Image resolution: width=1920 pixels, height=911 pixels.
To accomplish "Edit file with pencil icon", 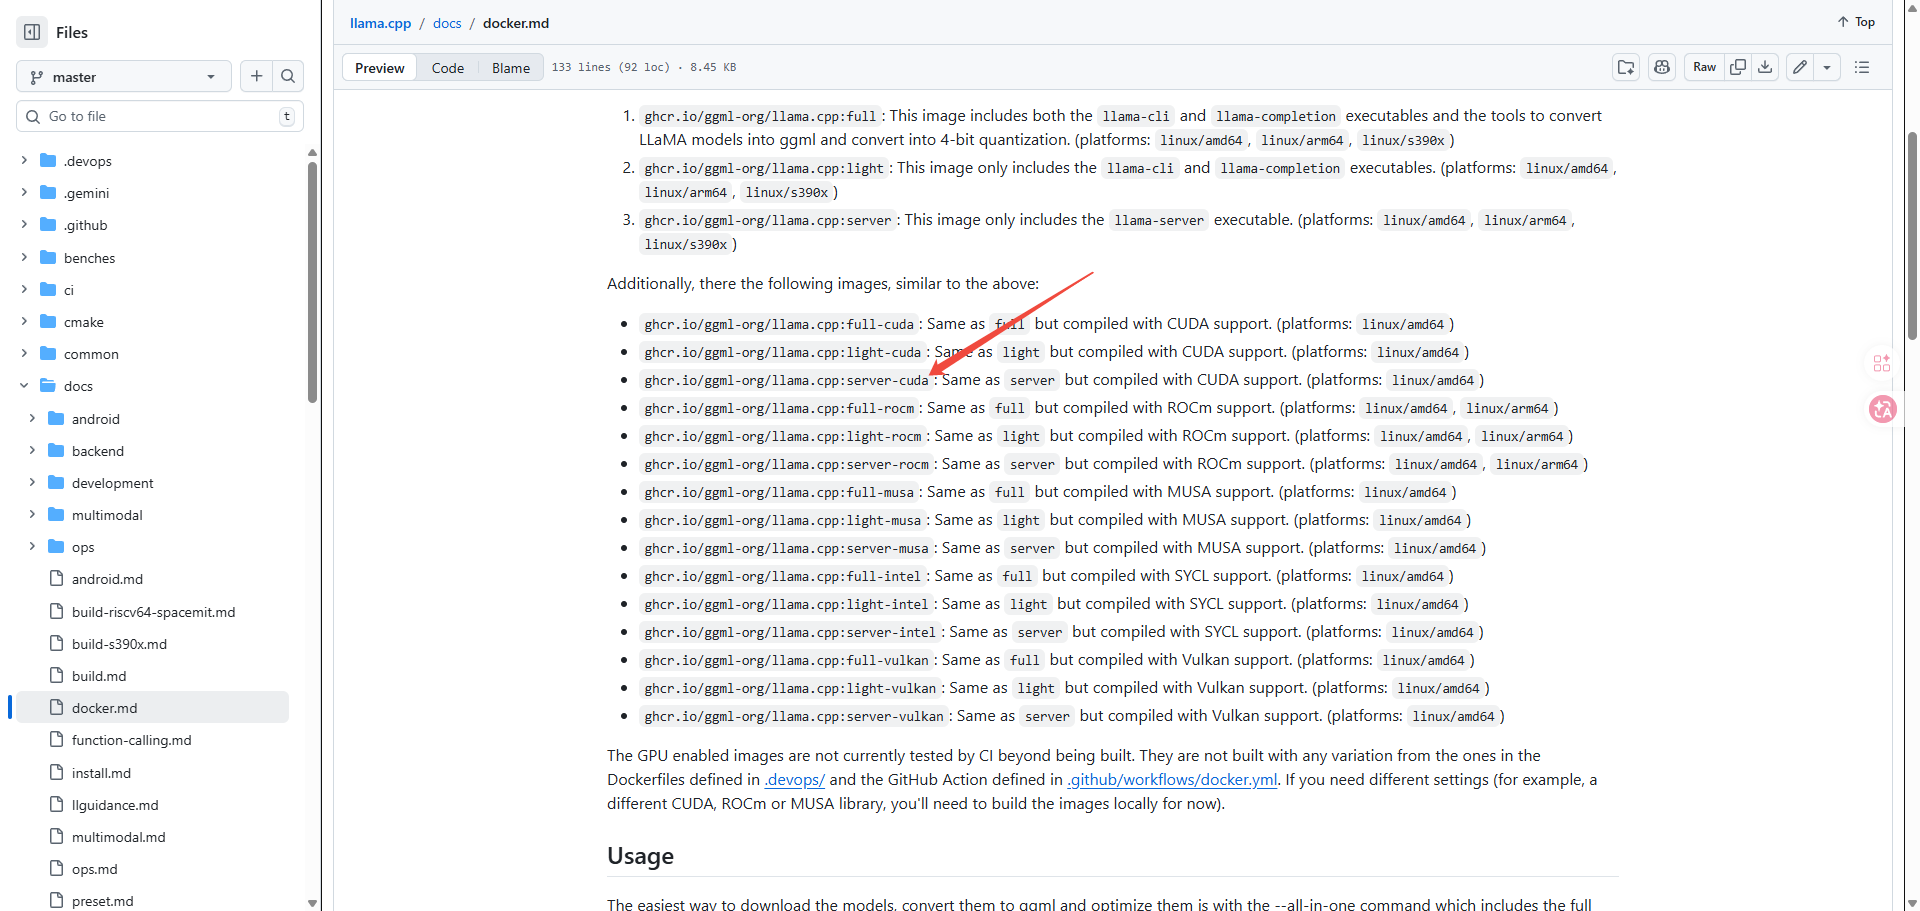I will [x=1800, y=67].
